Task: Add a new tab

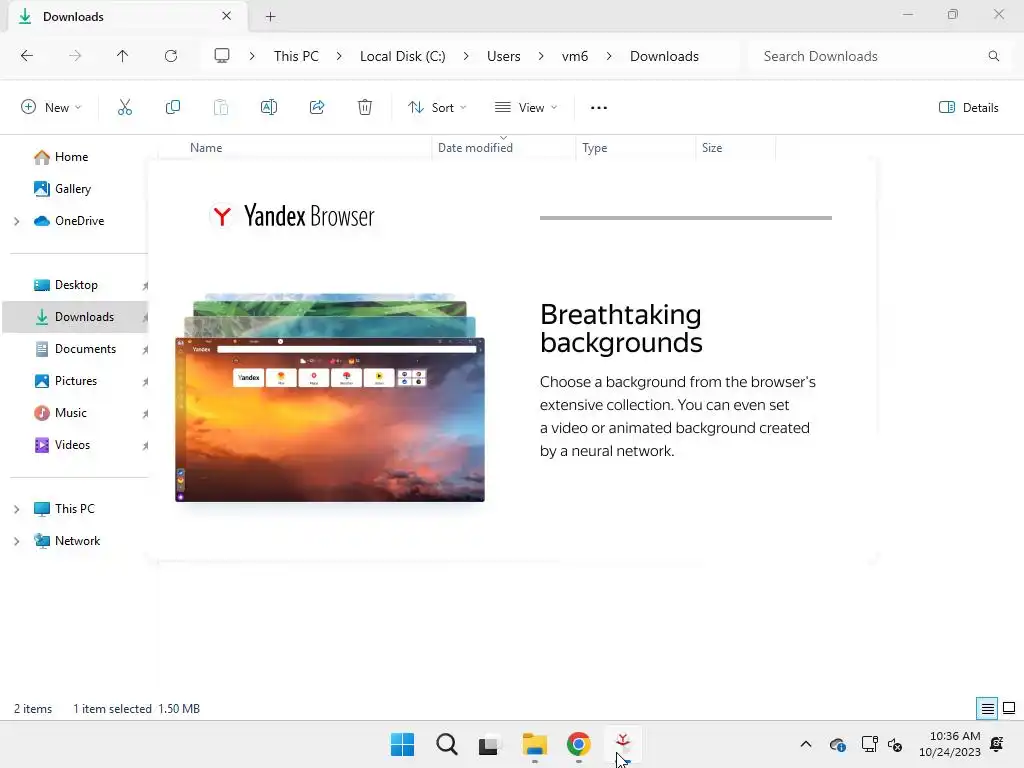Action: (x=270, y=17)
